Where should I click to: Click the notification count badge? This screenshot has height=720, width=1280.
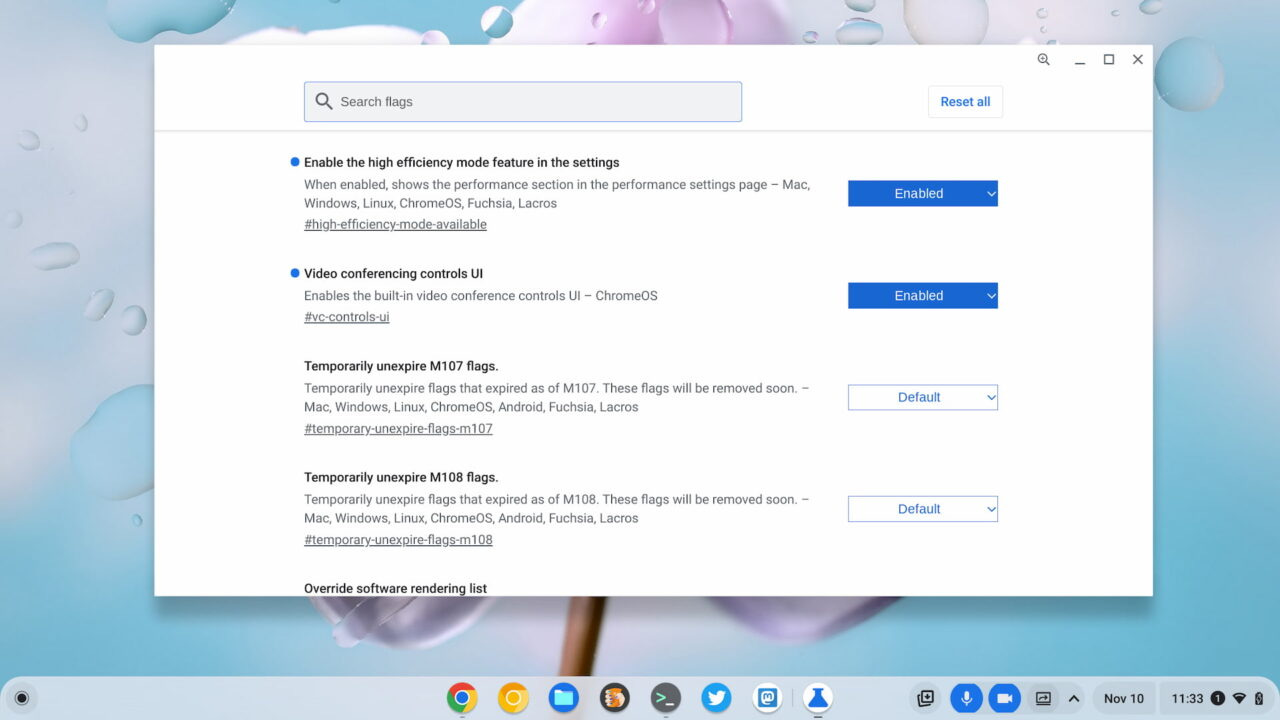1217,698
